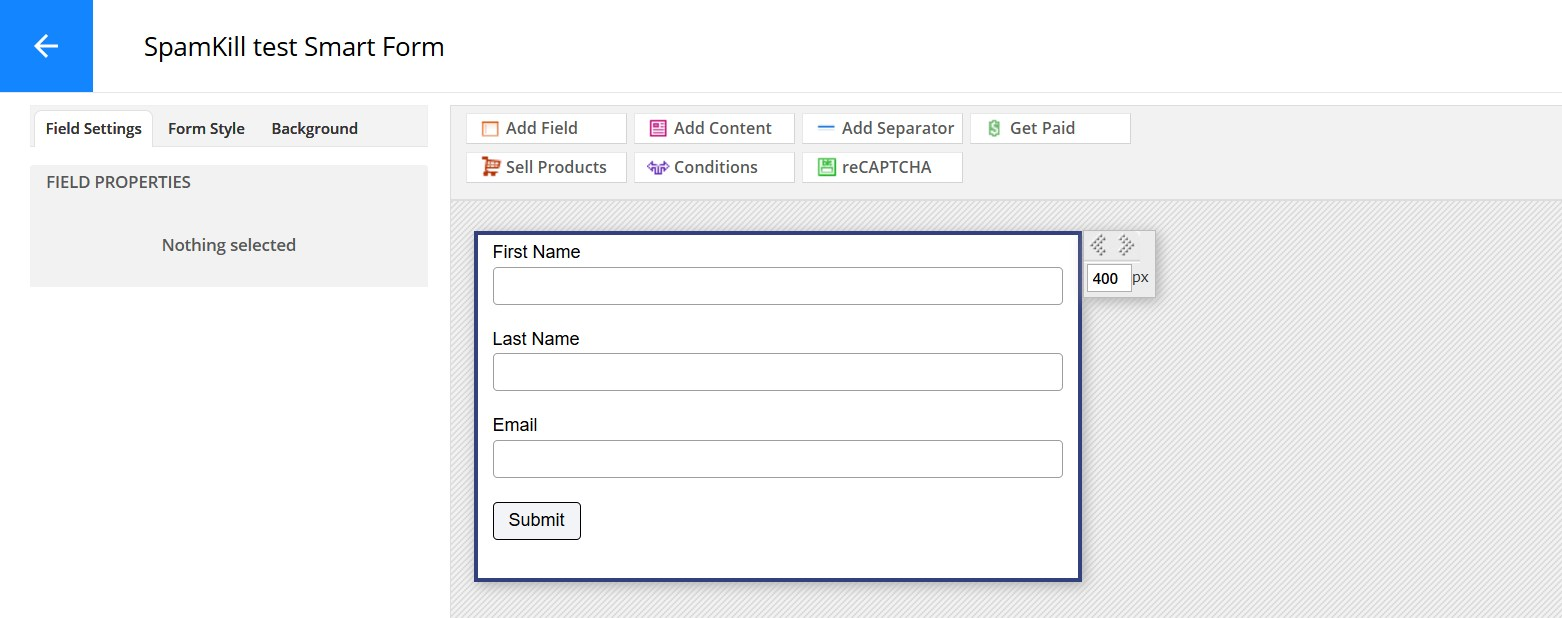Click the shopping cart Sell Products icon
The width and height of the screenshot is (1562, 618).
tap(490, 167)
